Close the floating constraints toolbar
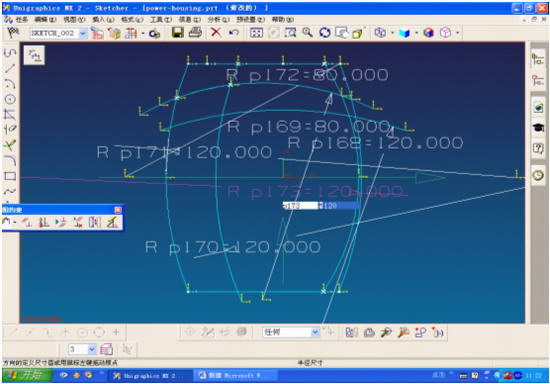Screen dimensions: 550x384 [118, 210]
